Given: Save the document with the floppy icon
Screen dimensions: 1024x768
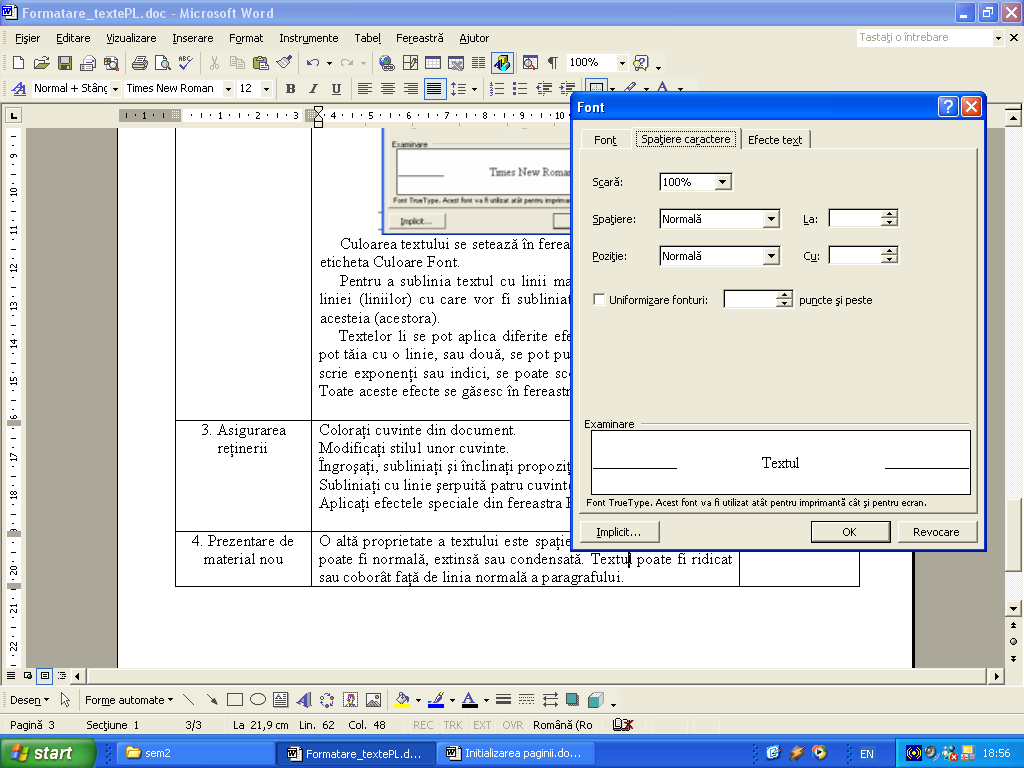Looking at the screenshot, I should pyautogui.click(x=65, y=63).
